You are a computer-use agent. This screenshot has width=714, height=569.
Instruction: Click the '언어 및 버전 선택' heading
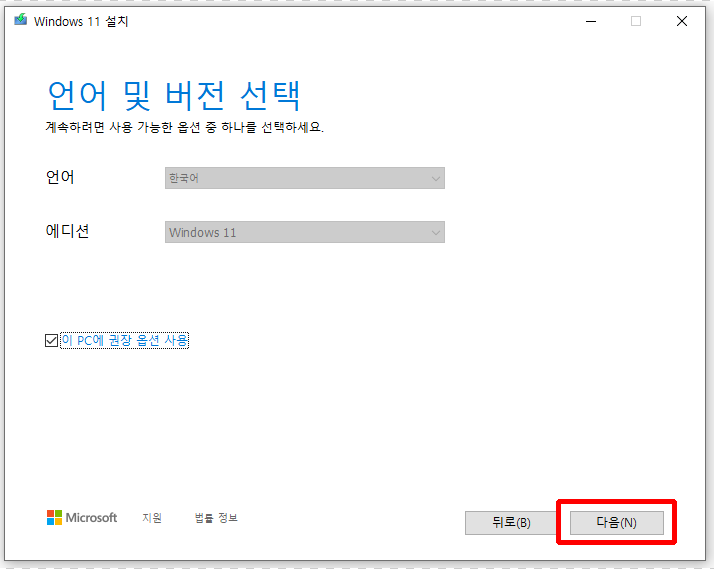pyautogui.click(x=174, y=95)
